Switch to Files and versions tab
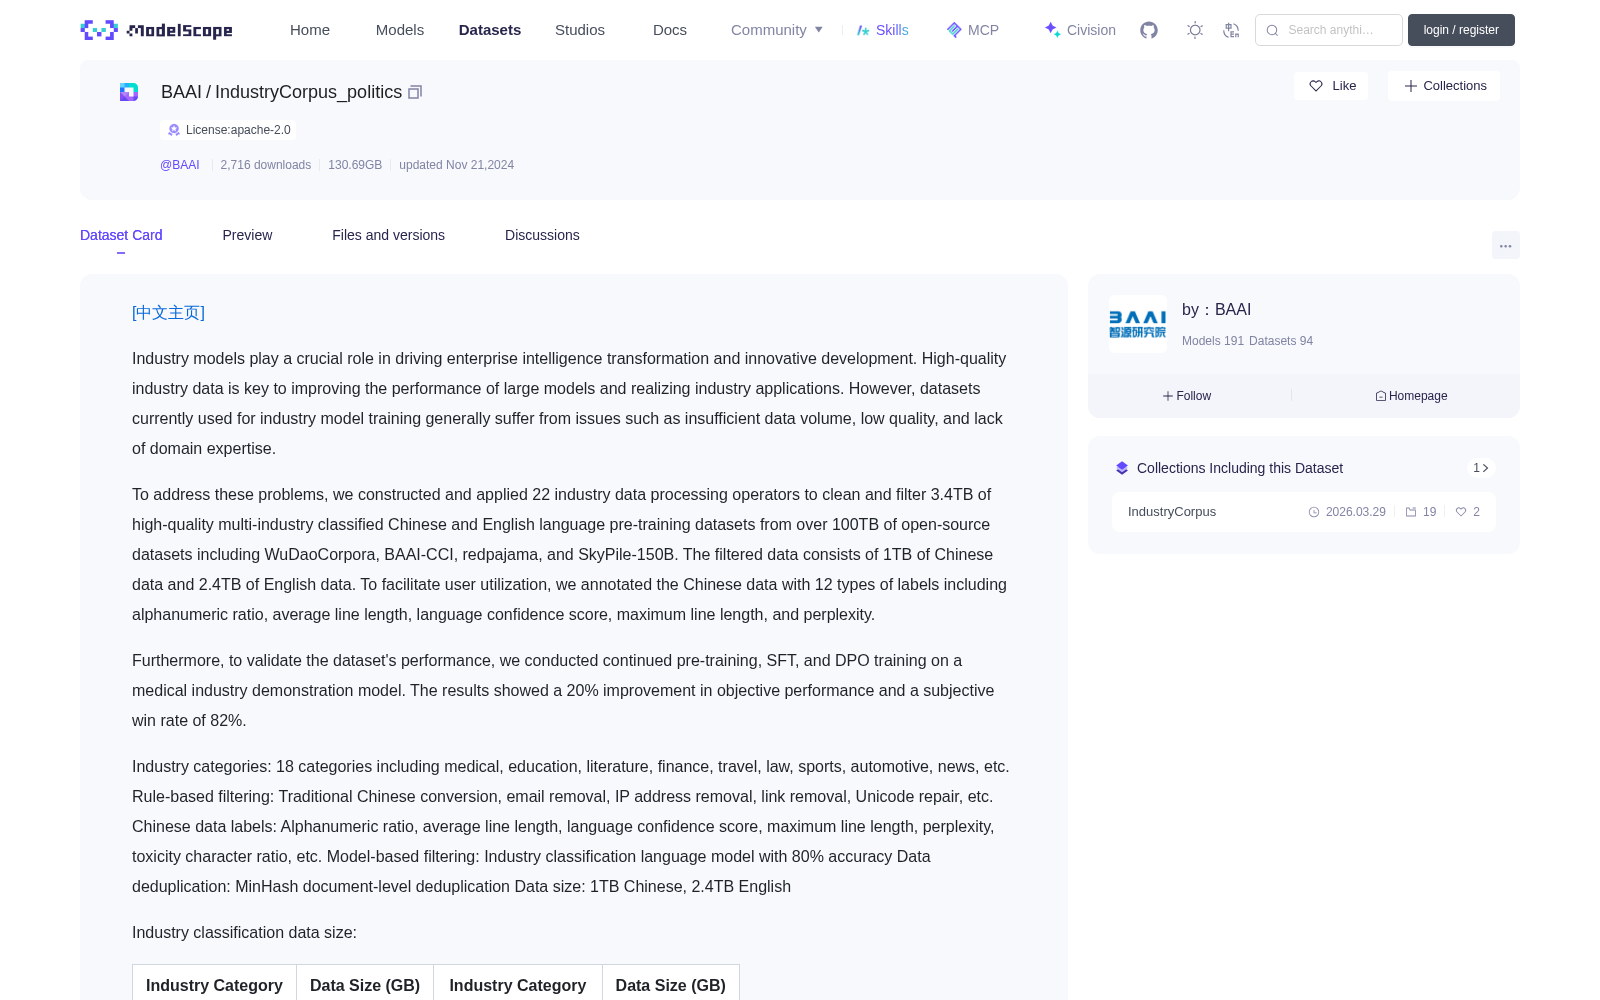This screenshot has width=1600, height=1000. 388,235
